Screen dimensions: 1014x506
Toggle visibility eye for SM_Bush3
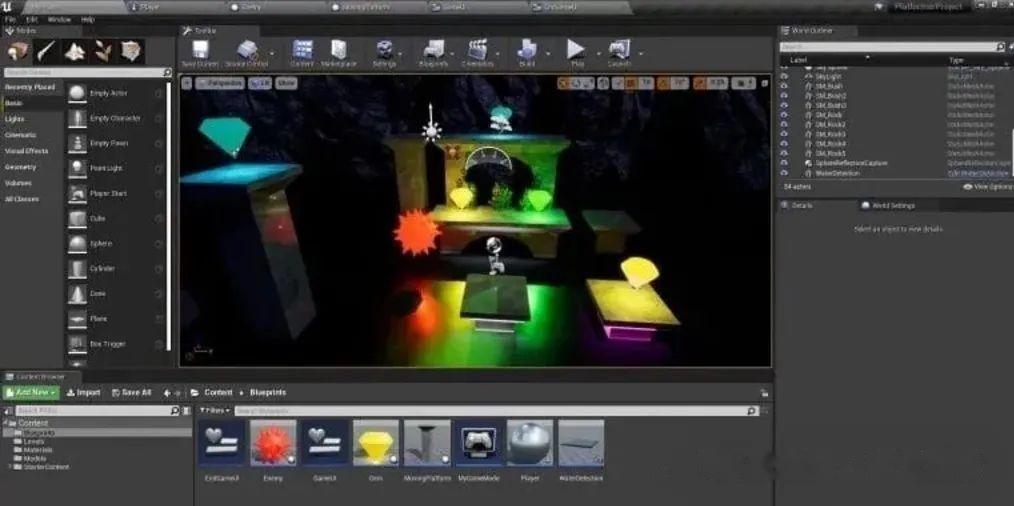click(784, 105)
